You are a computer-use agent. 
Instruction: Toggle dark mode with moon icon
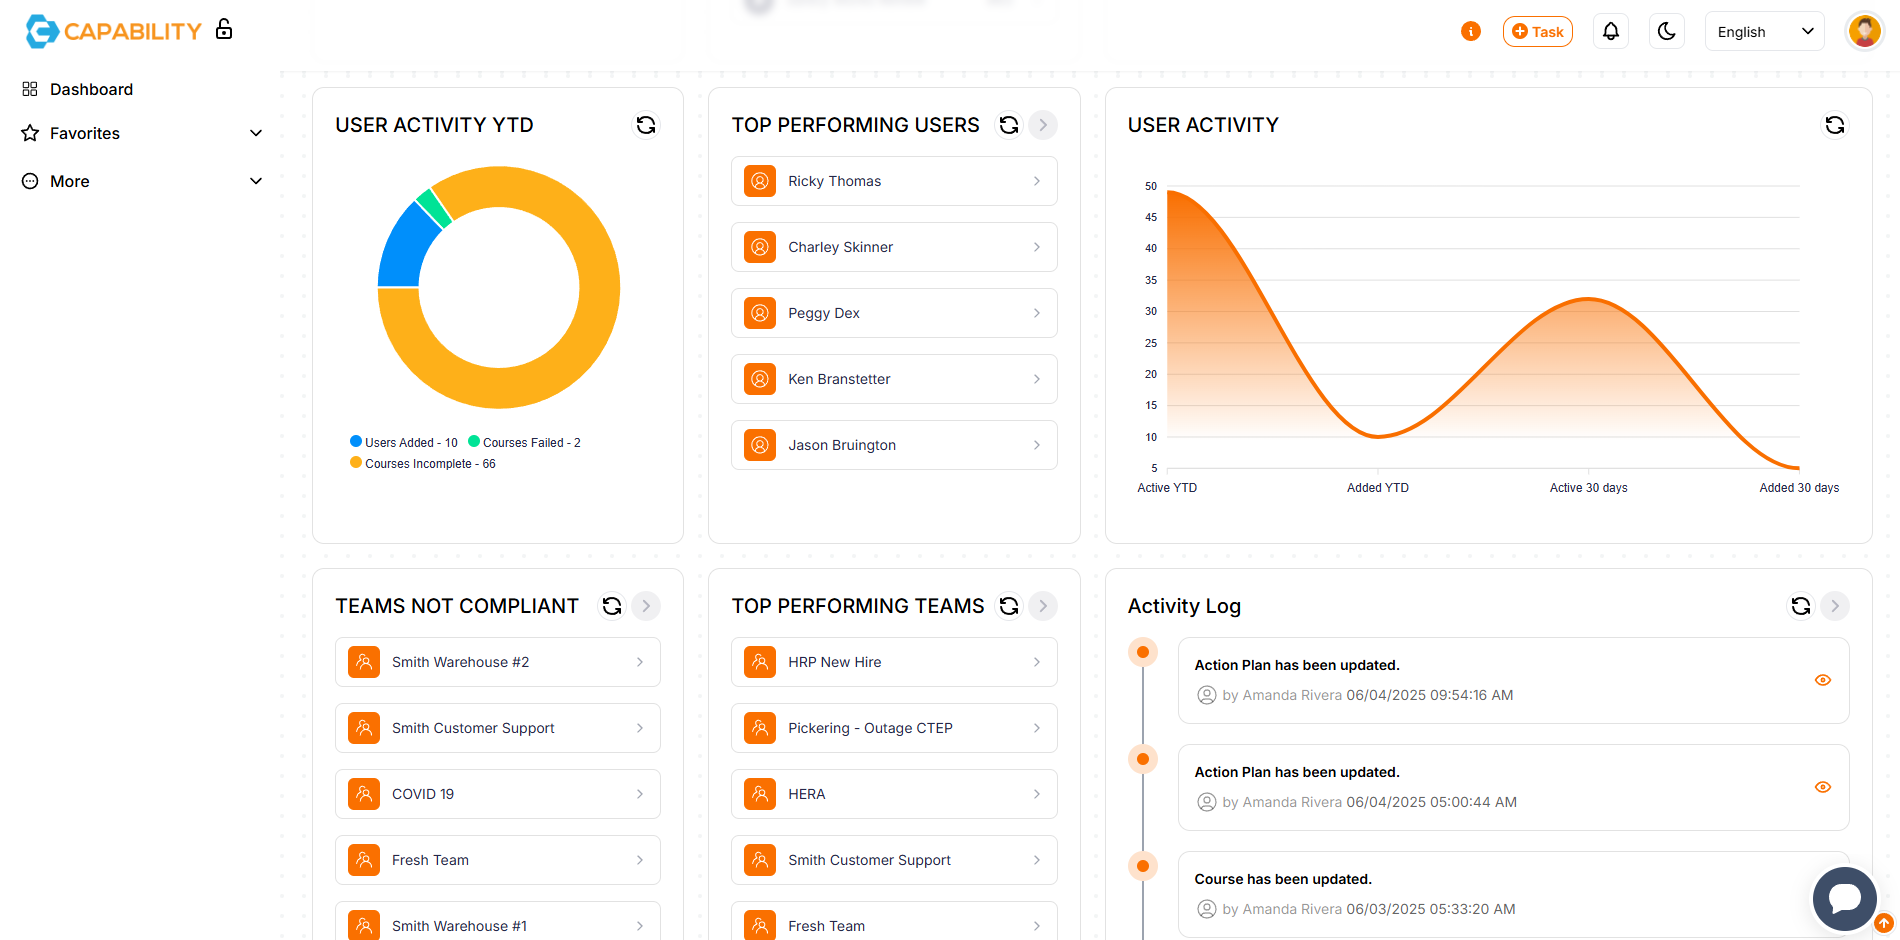click(x=1666, y=31)
